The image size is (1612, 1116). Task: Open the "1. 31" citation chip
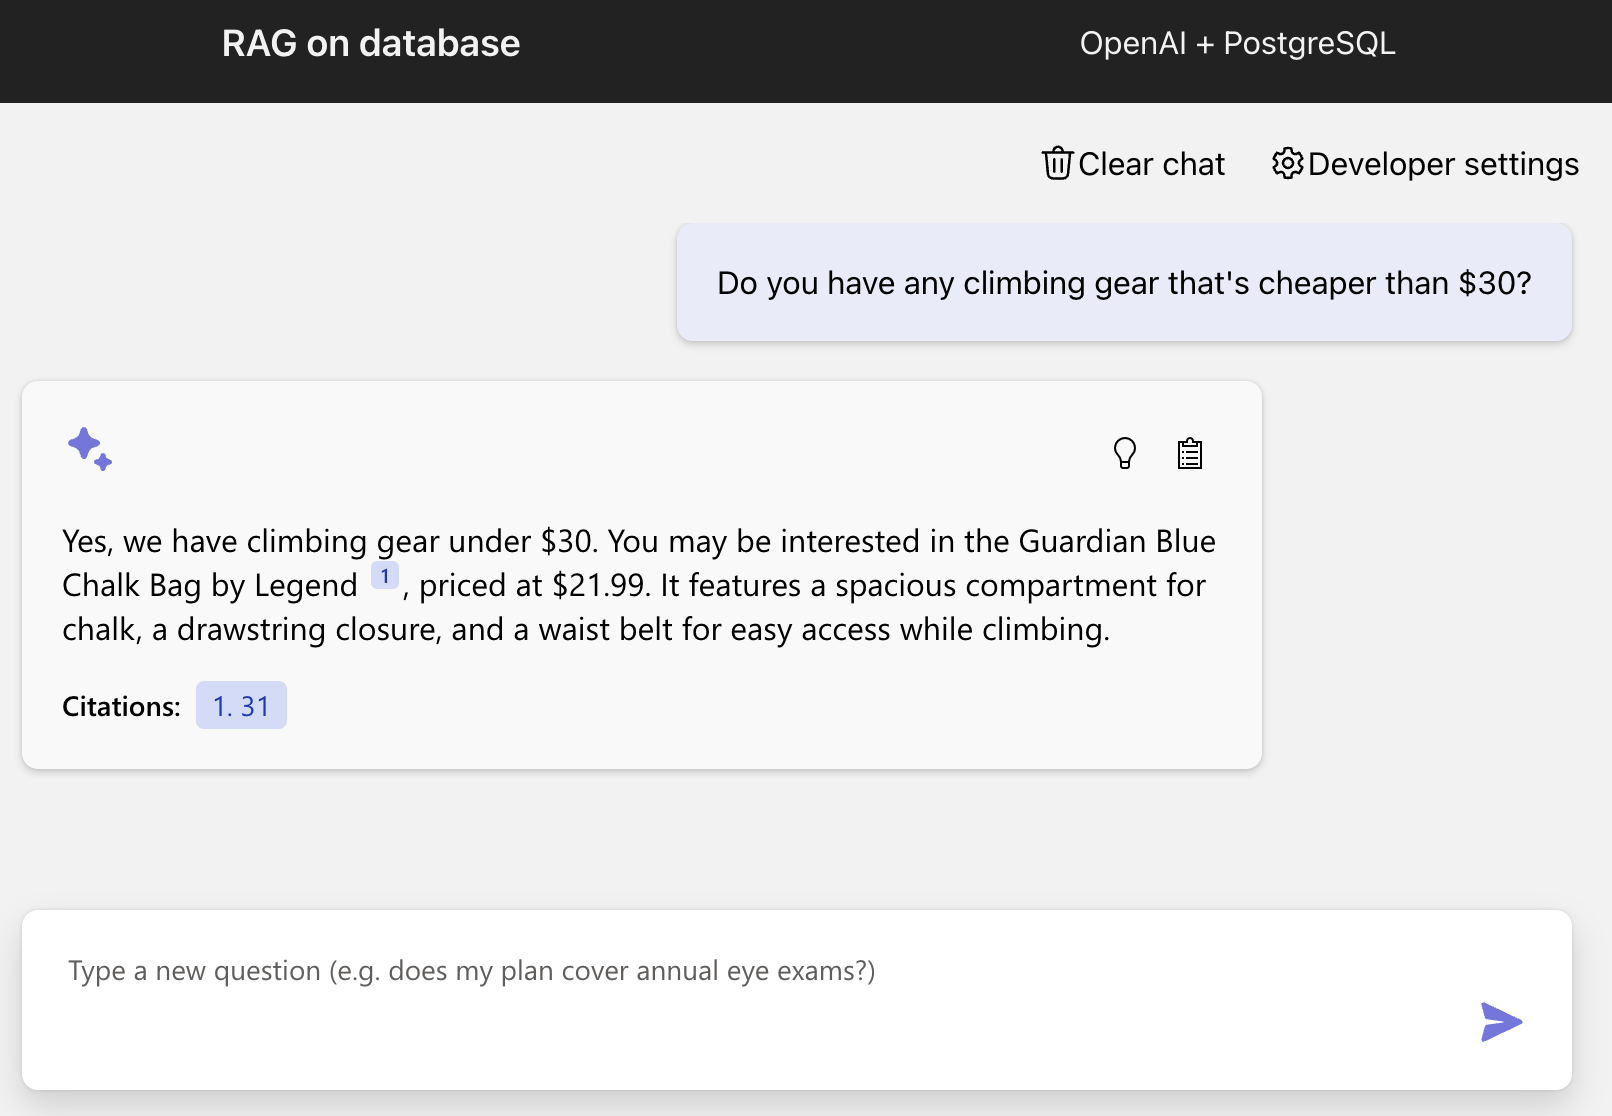(x=241, y=705)
